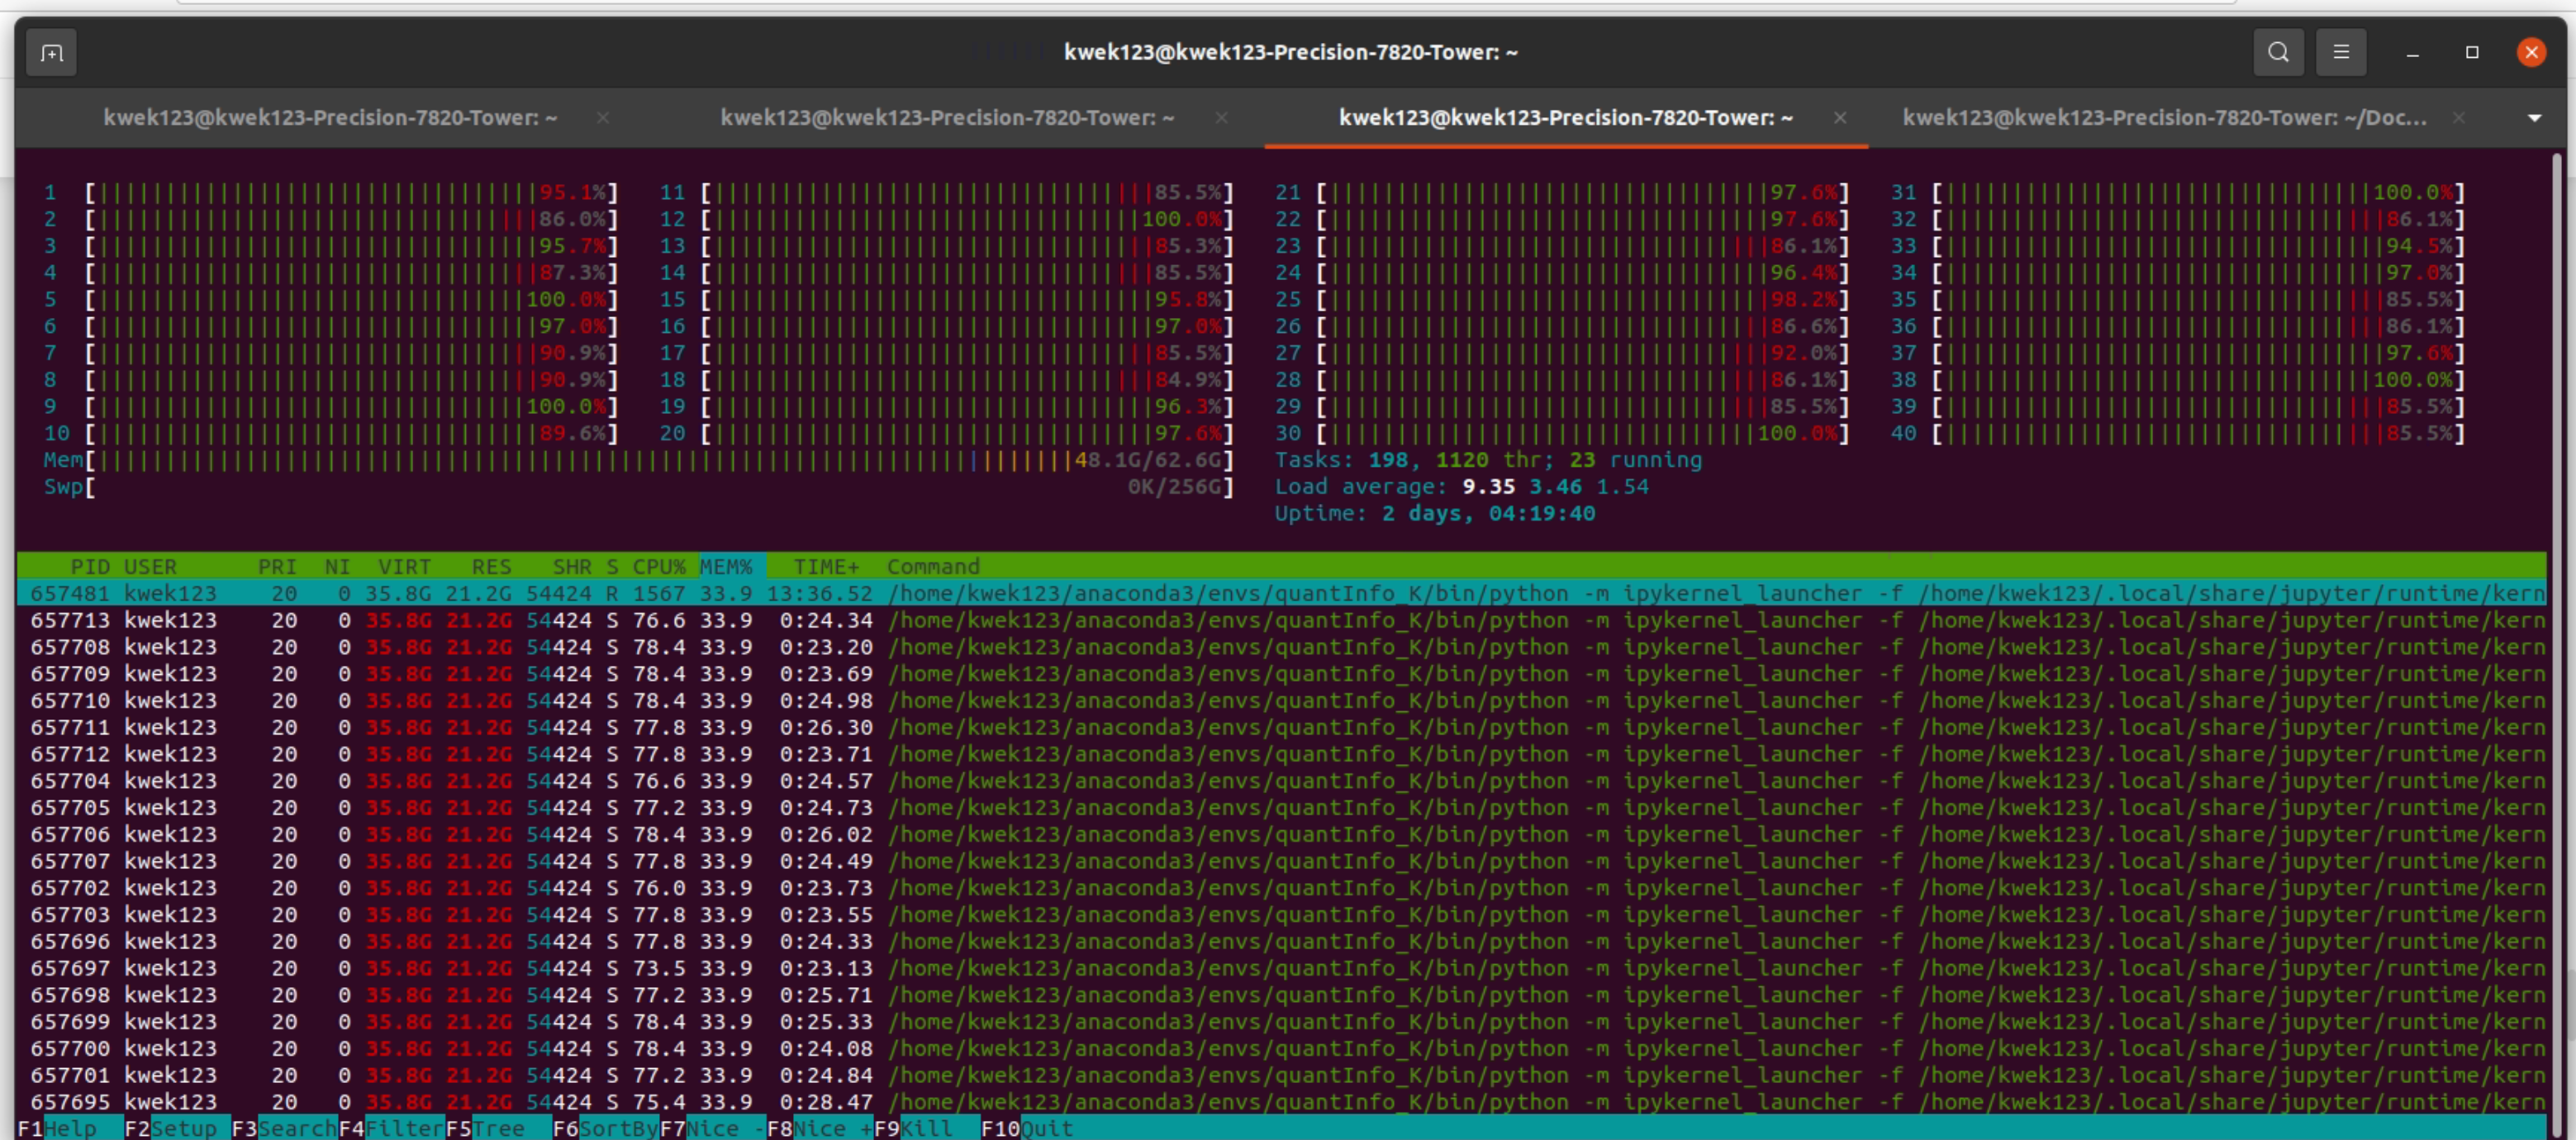The width and height of the screenshot is (2576, 1140).
Task: Minimize the terminal window
Action: pos(2412,52)
